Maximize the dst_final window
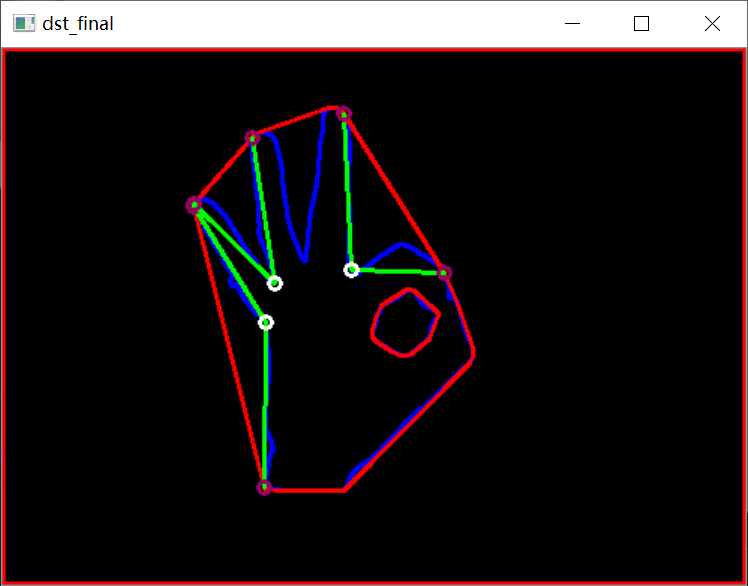The height and width of the screenshot is (586, 748). (x=641, y=23)
